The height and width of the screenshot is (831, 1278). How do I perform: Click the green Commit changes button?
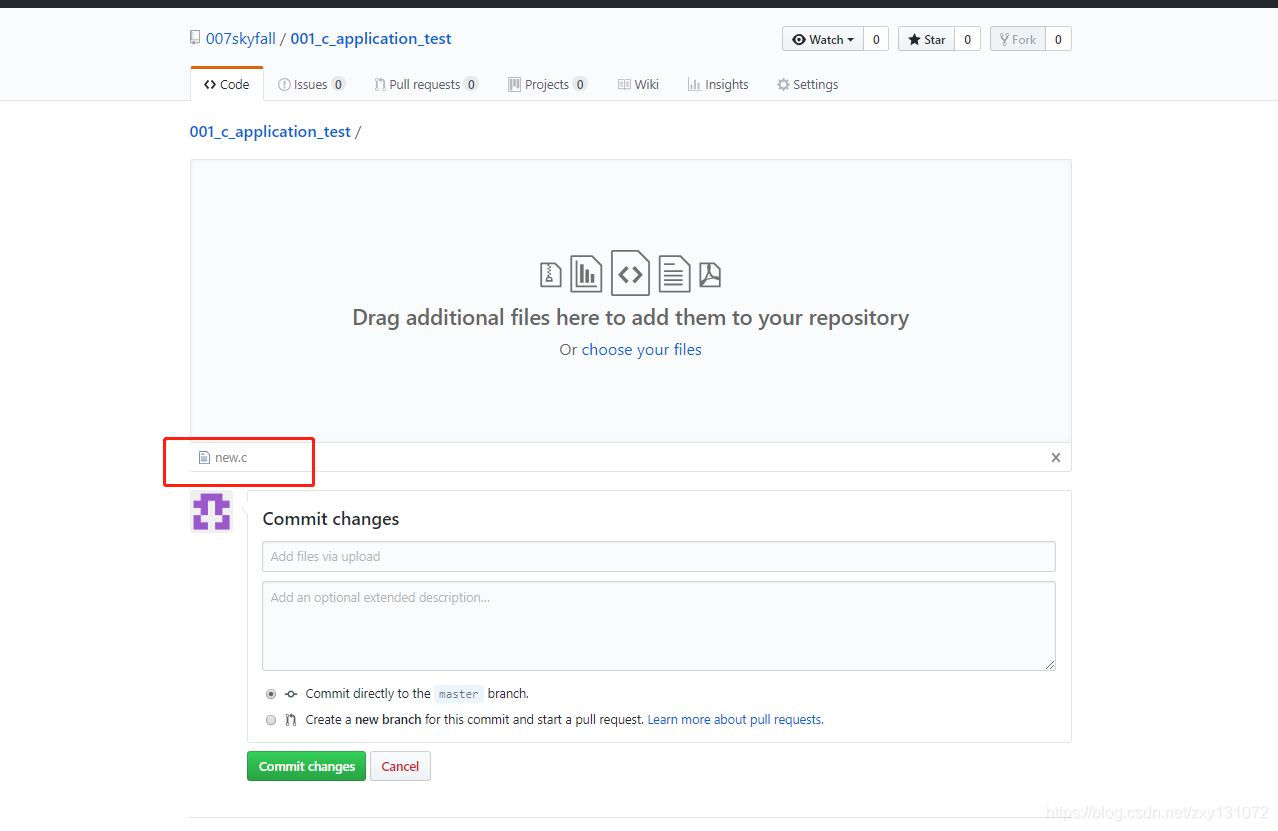(x=306, y=766)
